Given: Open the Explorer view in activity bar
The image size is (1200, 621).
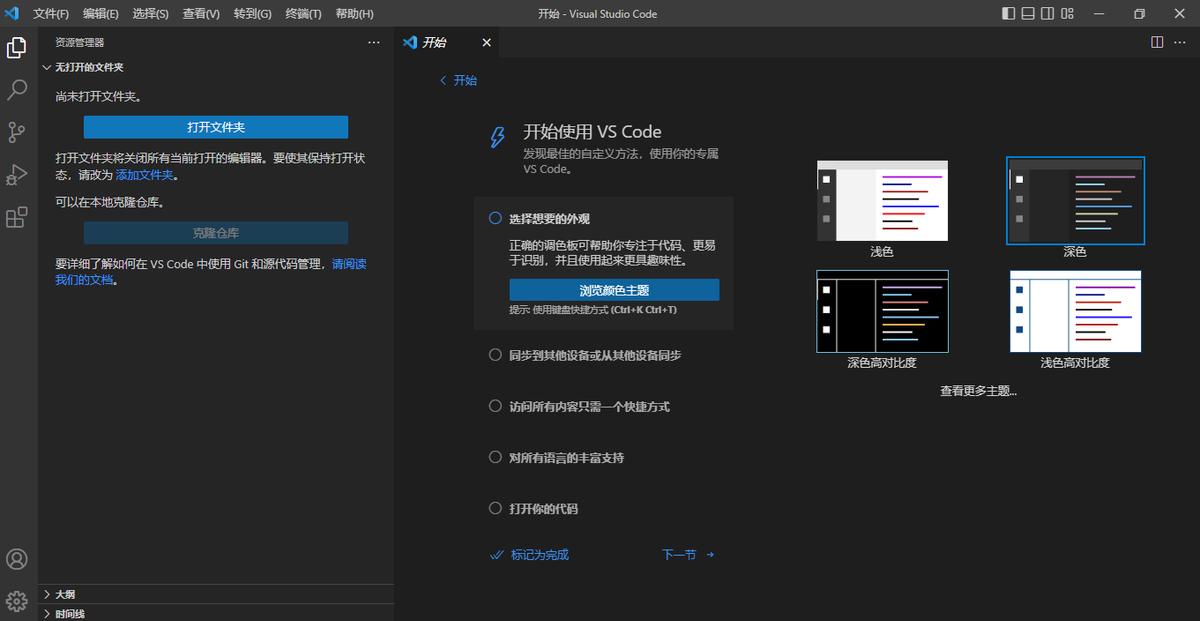Looking at the screenshot, I should tap(17, 47).
